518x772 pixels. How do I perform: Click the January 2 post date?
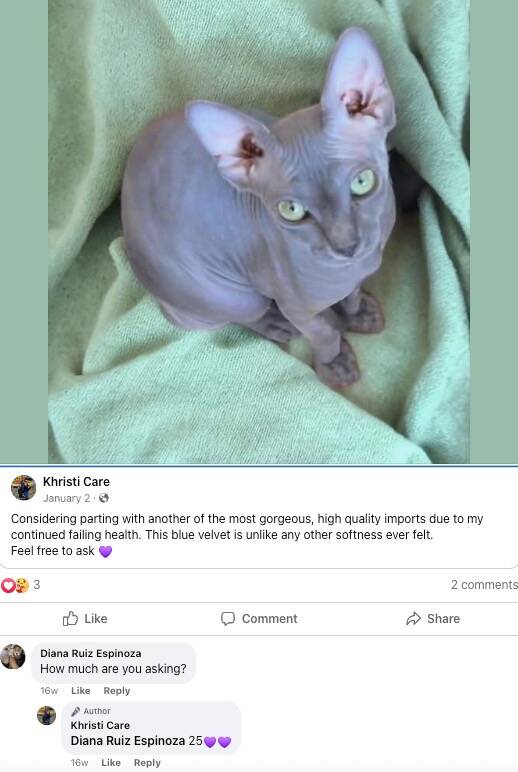pos(66,498)
